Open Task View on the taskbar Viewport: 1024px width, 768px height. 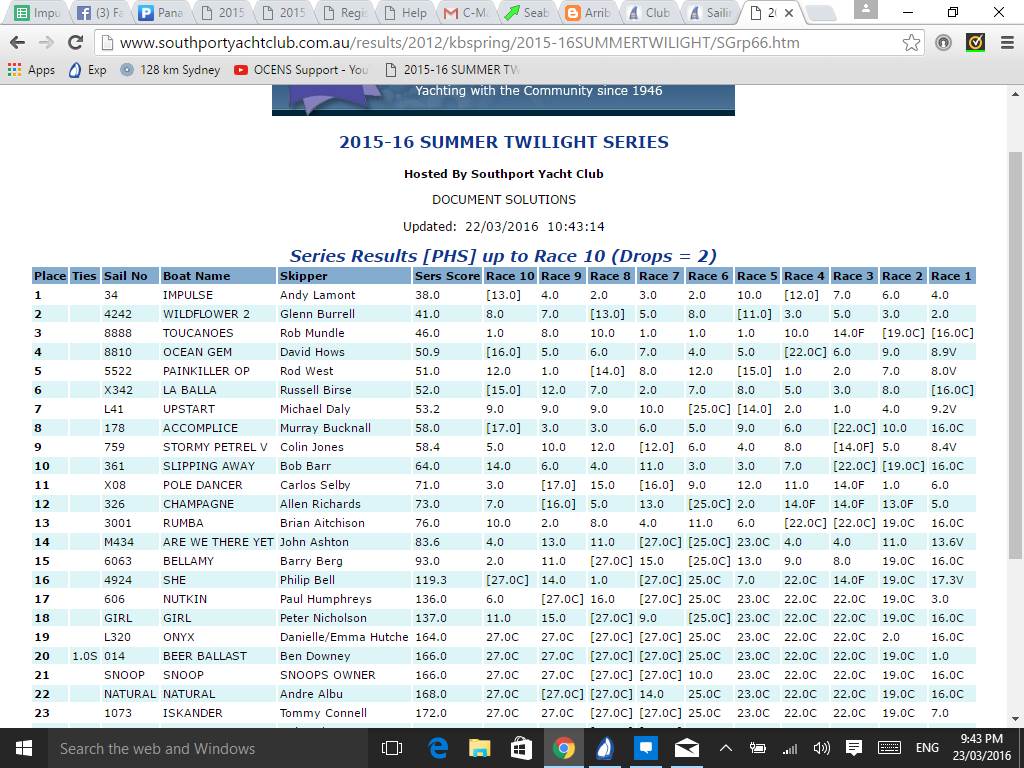[392, 748]
